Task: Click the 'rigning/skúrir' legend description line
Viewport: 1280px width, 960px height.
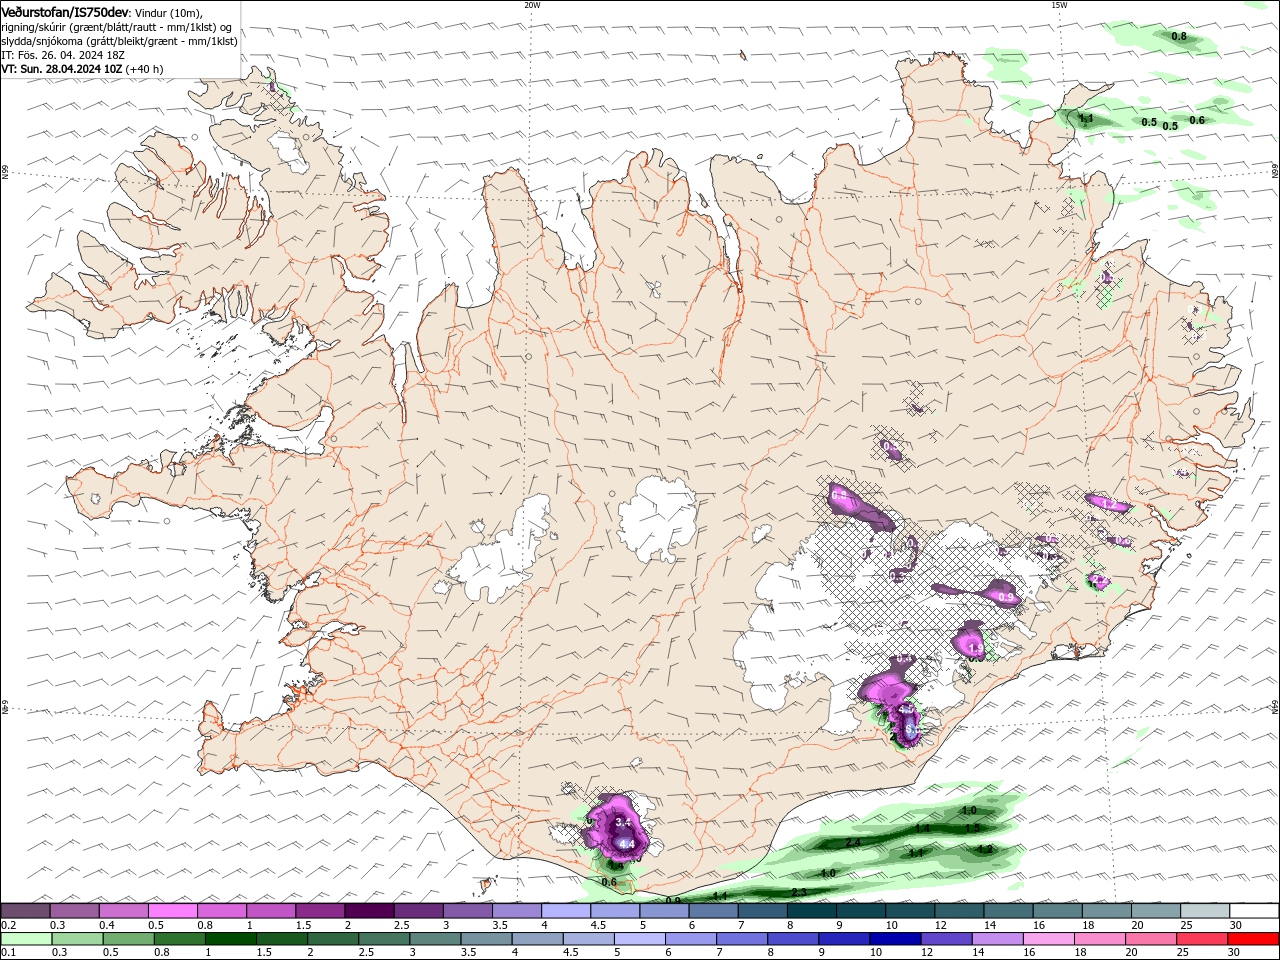Action: [x=116, y=27]
